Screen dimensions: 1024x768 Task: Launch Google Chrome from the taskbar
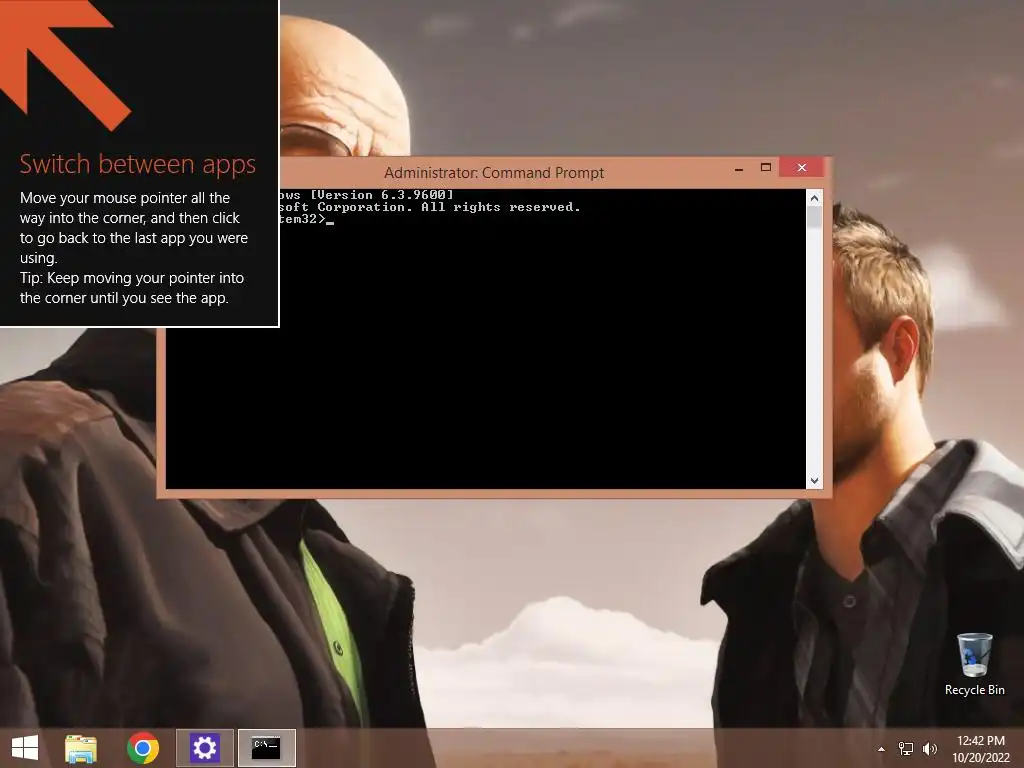coord(143,748)
